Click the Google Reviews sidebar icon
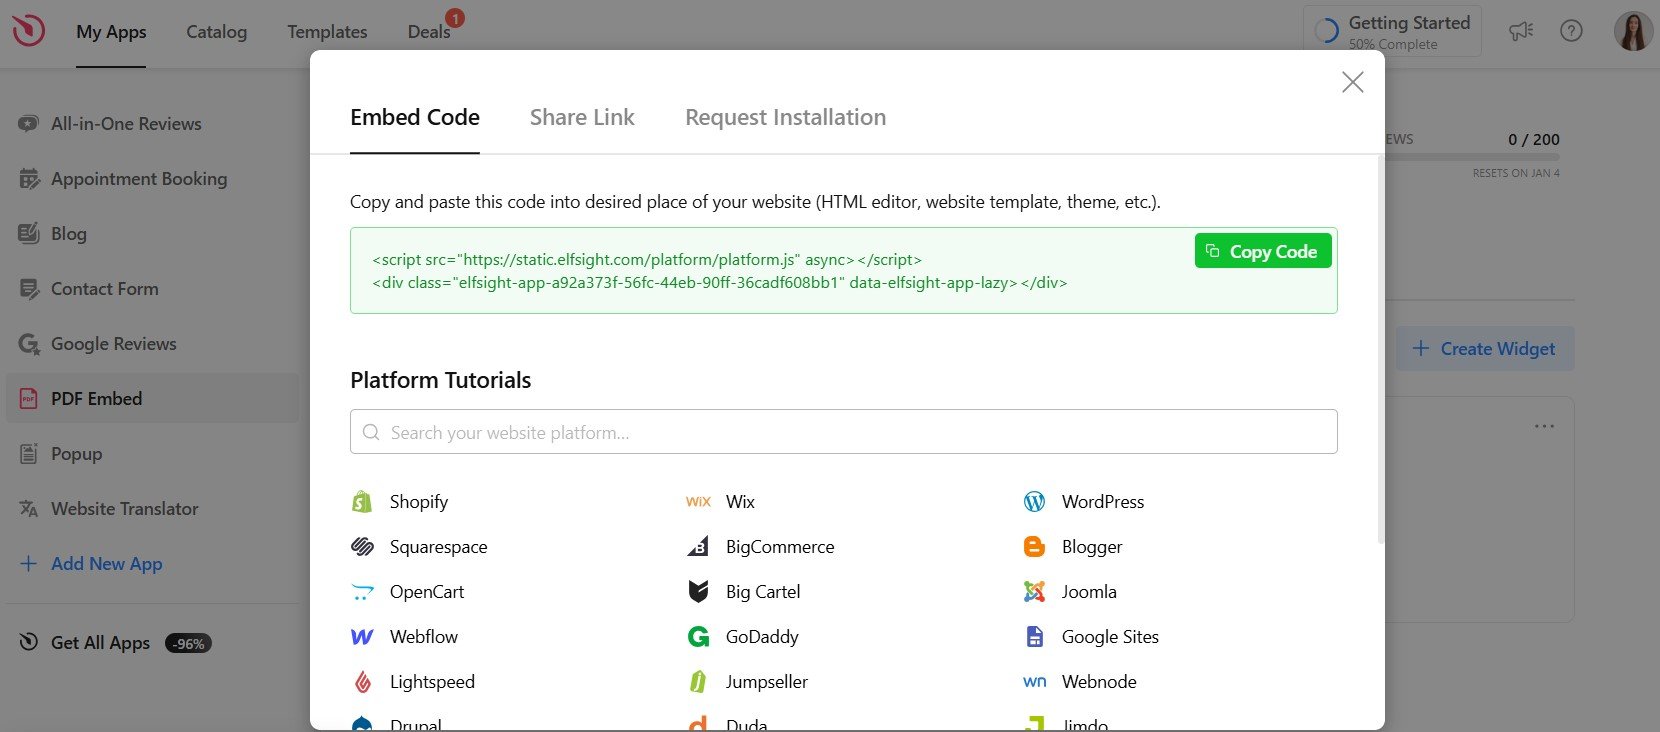Viewport: 1660px width, 732px height. [29, 344]
